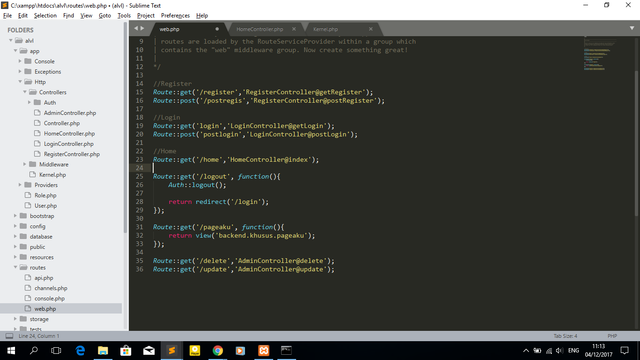
Task: Open LoginController.php in sidebar
Action: tap(69, 144)
